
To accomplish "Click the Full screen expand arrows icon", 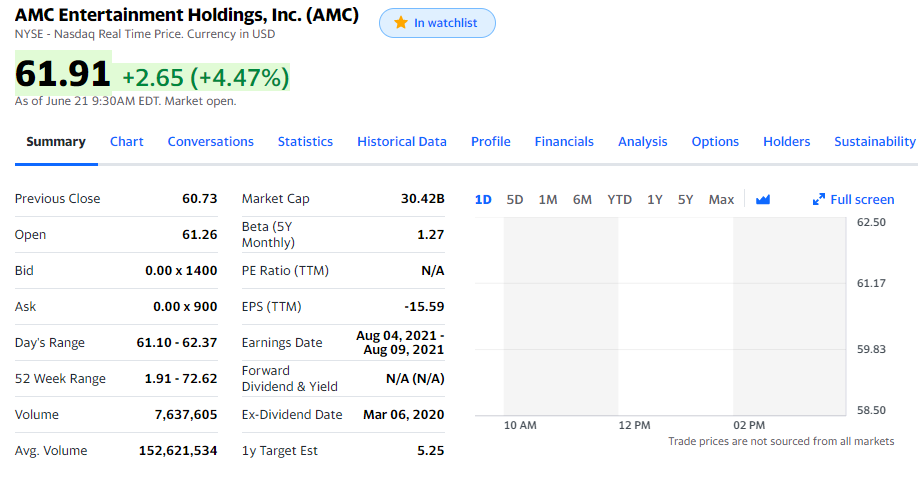I will tap(818, 200).
